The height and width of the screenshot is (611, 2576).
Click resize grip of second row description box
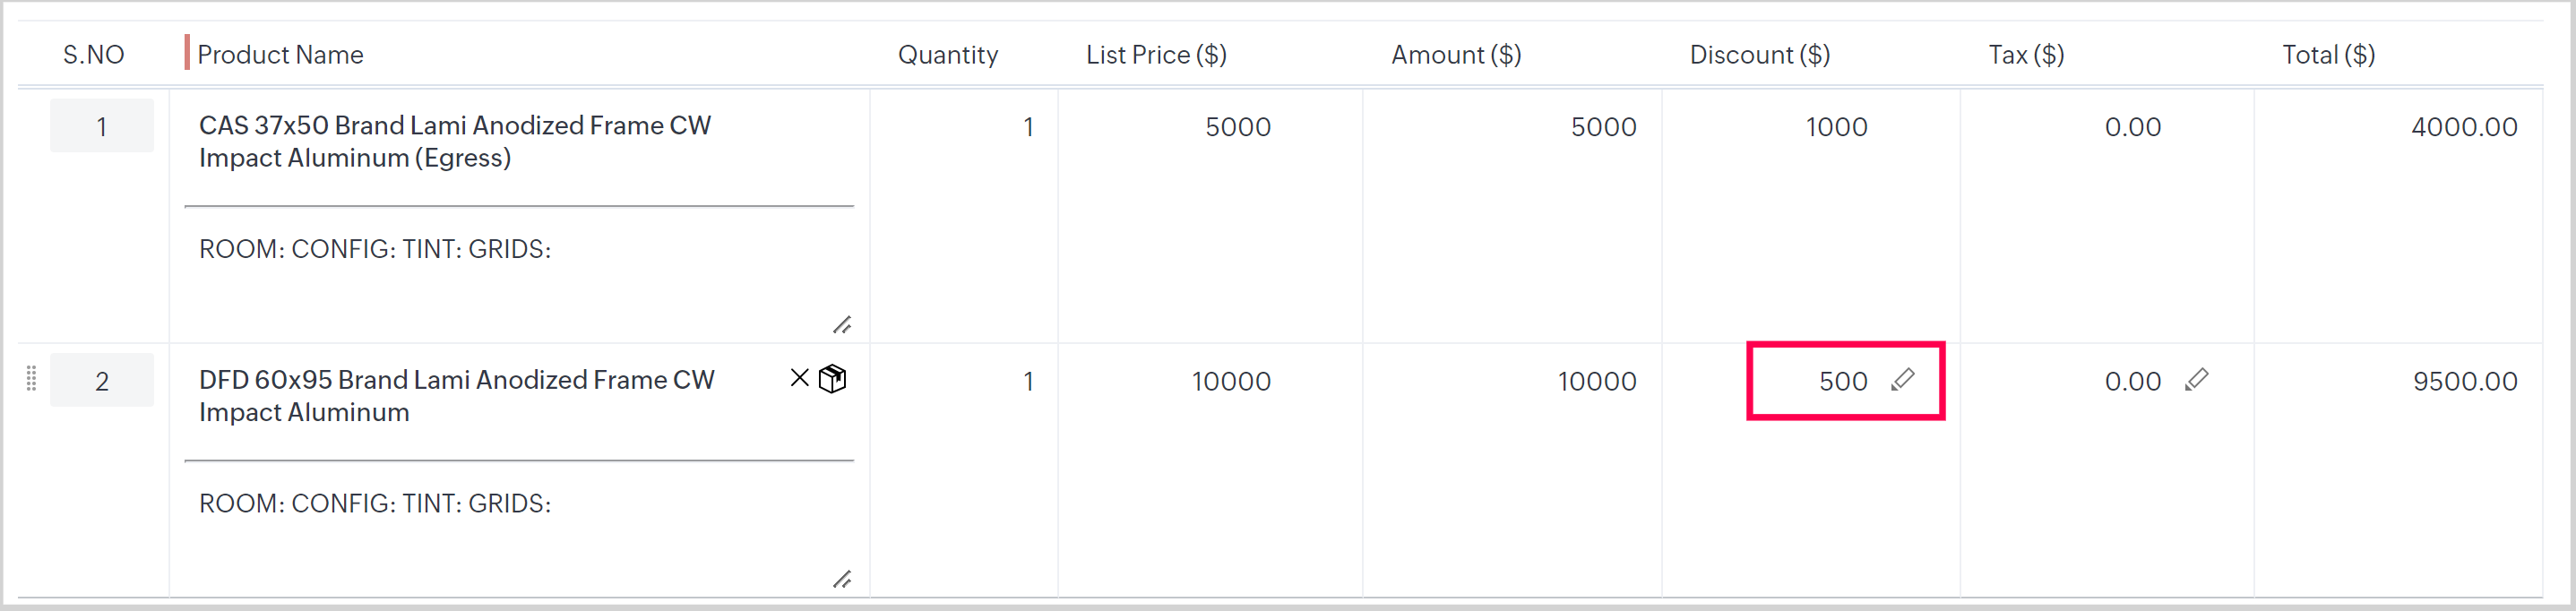point(842,580)
